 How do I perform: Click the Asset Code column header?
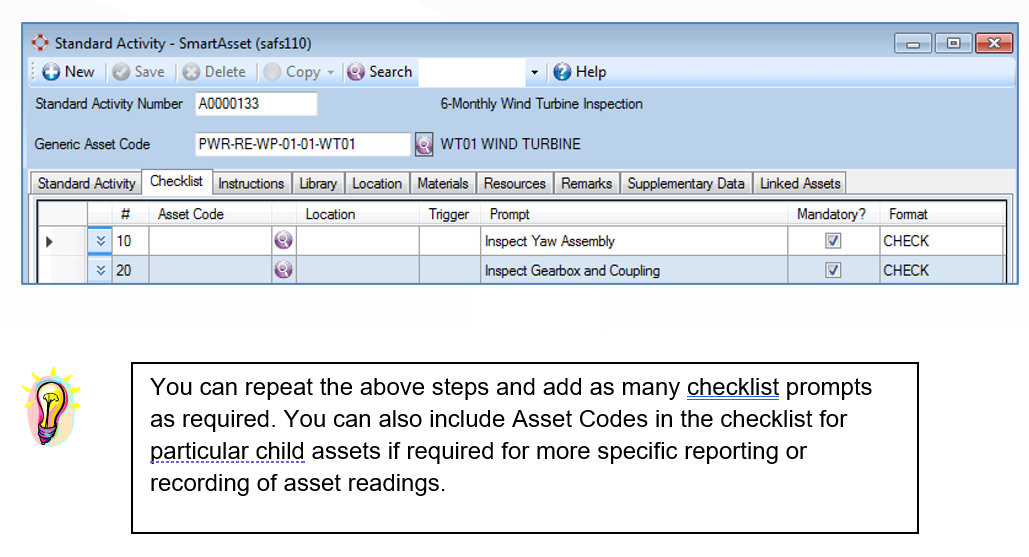click(x=210, y=214)
